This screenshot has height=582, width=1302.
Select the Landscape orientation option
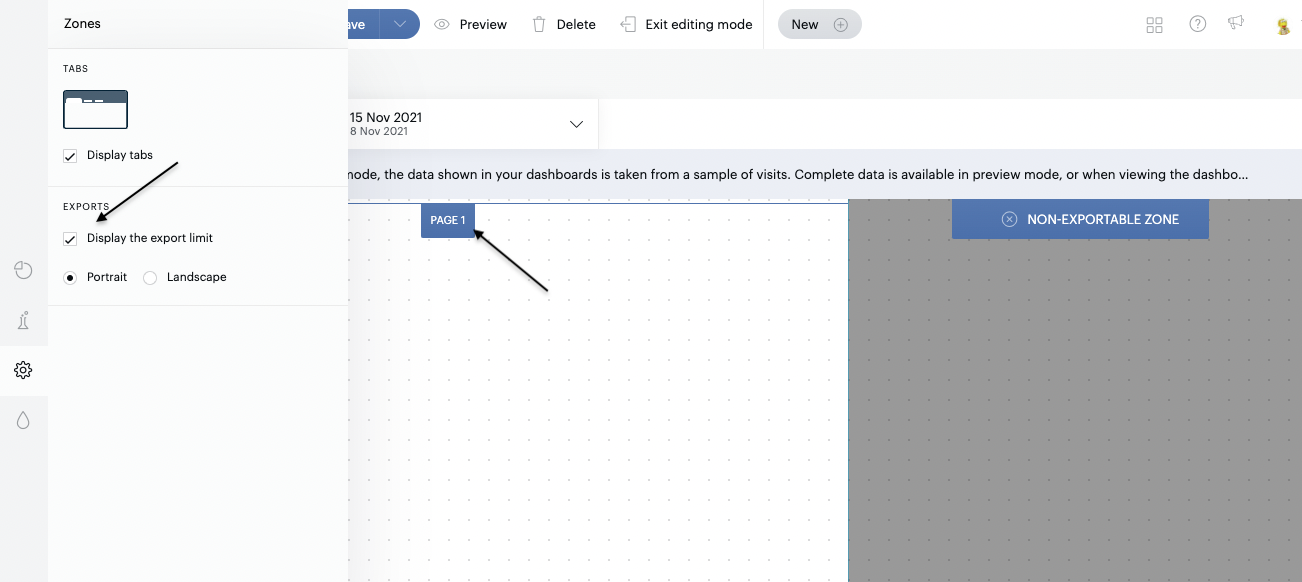150,278
